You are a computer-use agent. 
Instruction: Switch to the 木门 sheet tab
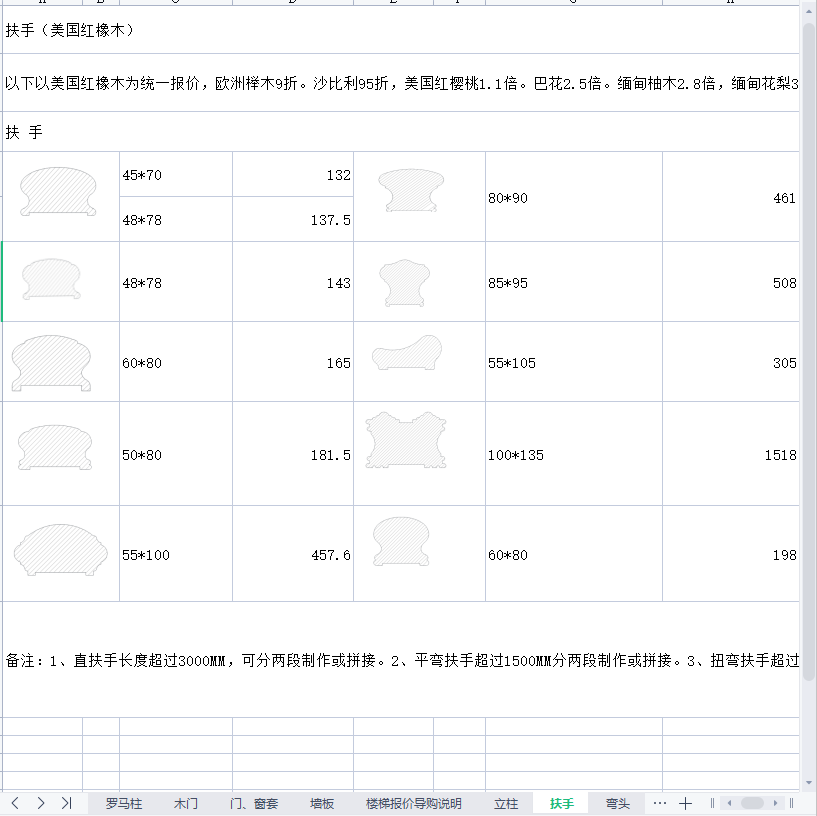[x=186, y=803]
